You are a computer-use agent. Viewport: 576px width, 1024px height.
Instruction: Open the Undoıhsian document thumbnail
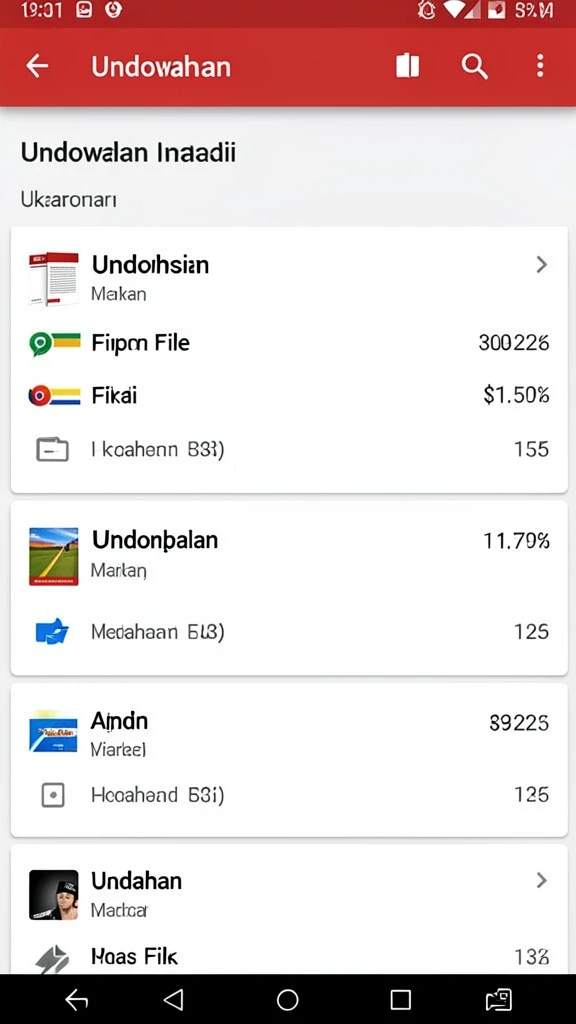pos(54,279)
